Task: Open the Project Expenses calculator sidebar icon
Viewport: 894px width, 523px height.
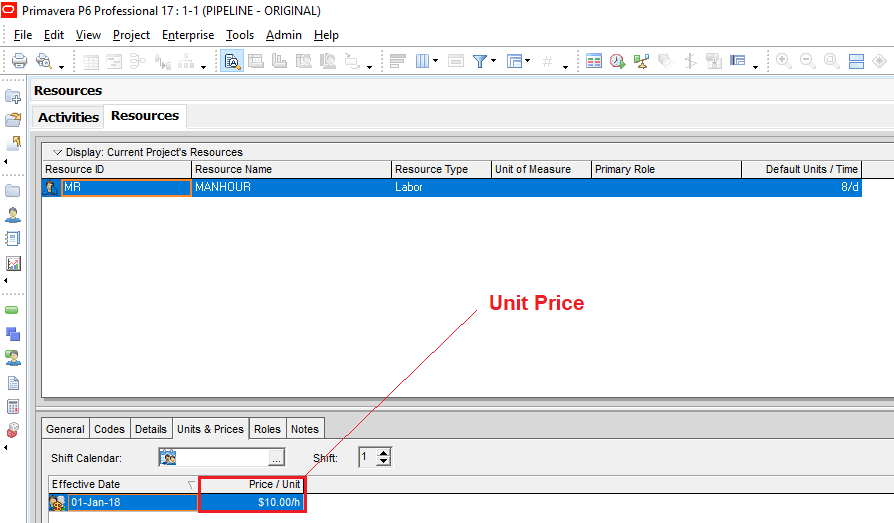Action: [x=13, y=406]
